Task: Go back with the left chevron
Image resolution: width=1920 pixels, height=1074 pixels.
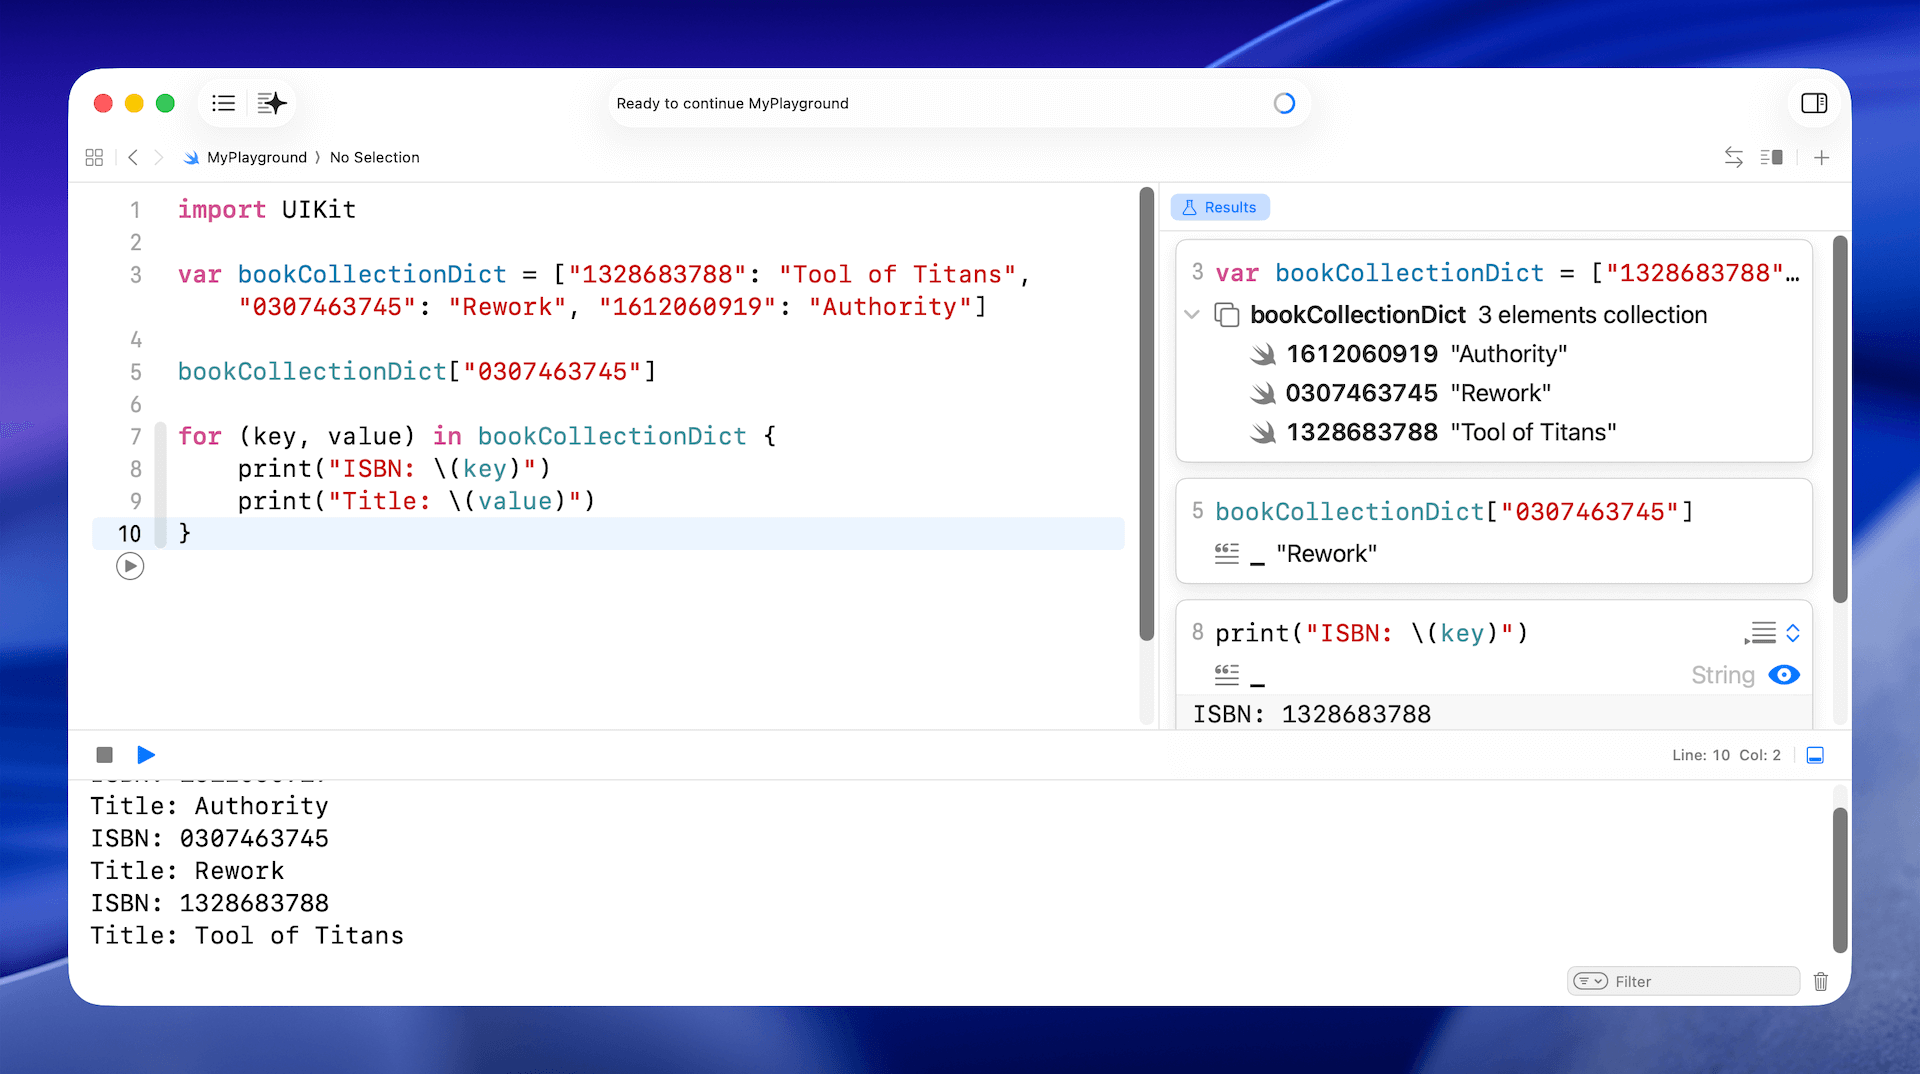Action: pyautogui.click(x=133, y=157)
